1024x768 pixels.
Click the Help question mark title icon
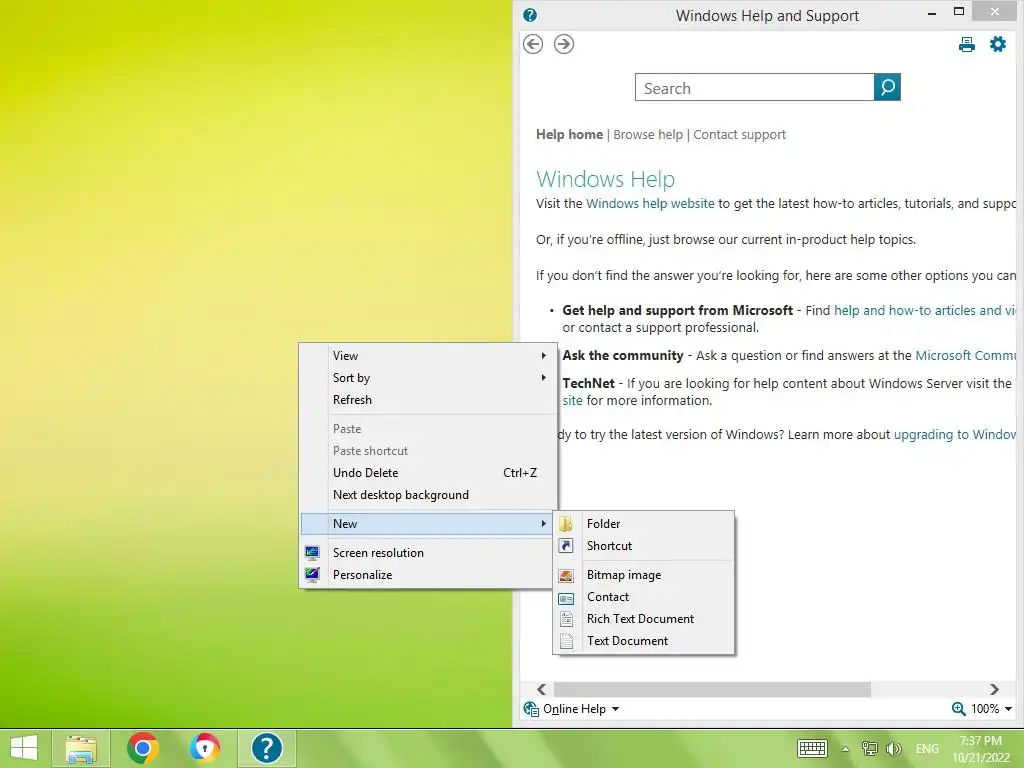530,15
